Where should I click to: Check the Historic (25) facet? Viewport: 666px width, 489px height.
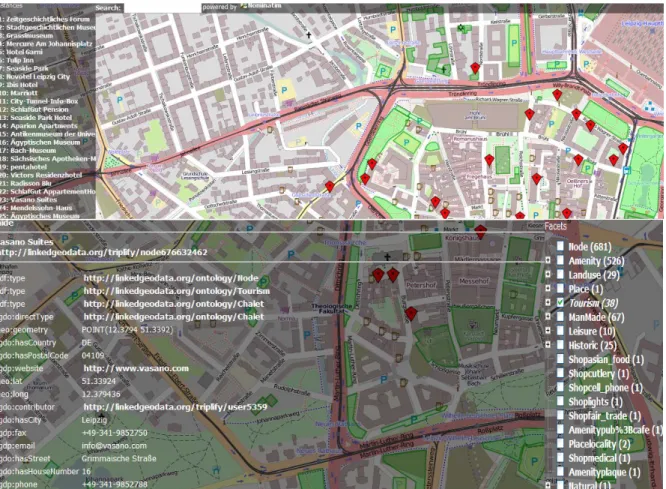click(560, 345)
